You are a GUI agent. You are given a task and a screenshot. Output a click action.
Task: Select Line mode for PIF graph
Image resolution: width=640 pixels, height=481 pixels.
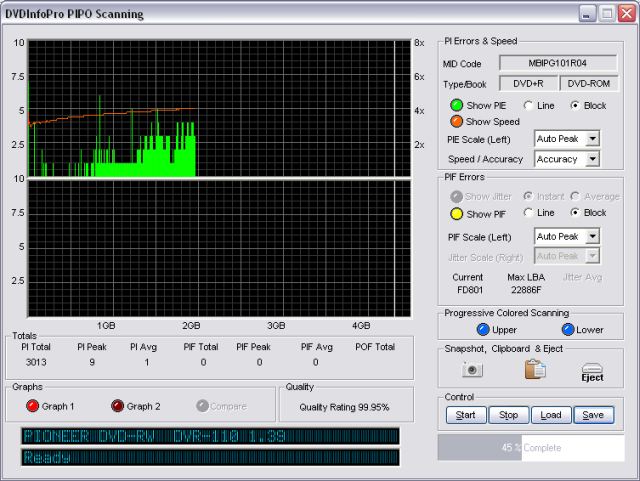coord(529,213)
